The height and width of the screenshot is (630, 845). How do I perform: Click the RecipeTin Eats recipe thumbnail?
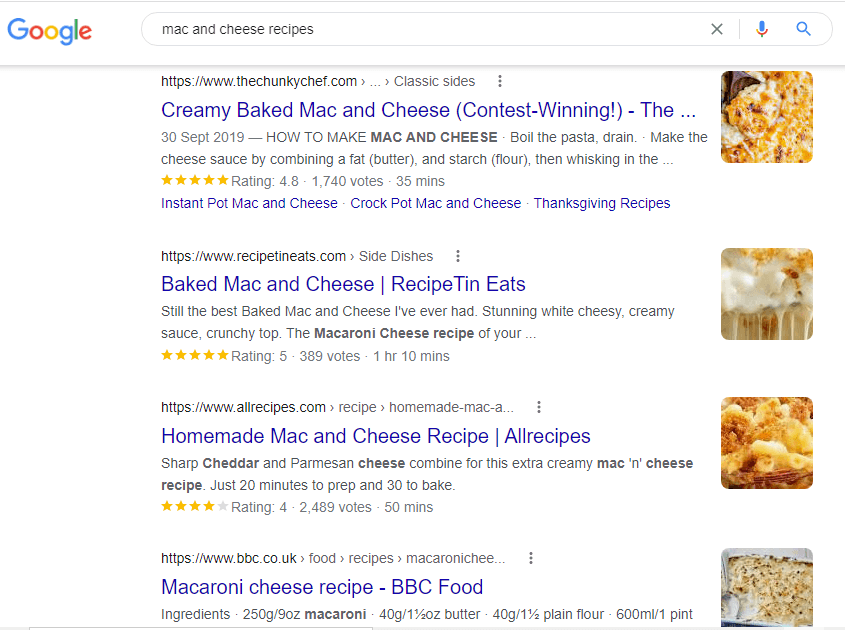click(x=766, y=293)
